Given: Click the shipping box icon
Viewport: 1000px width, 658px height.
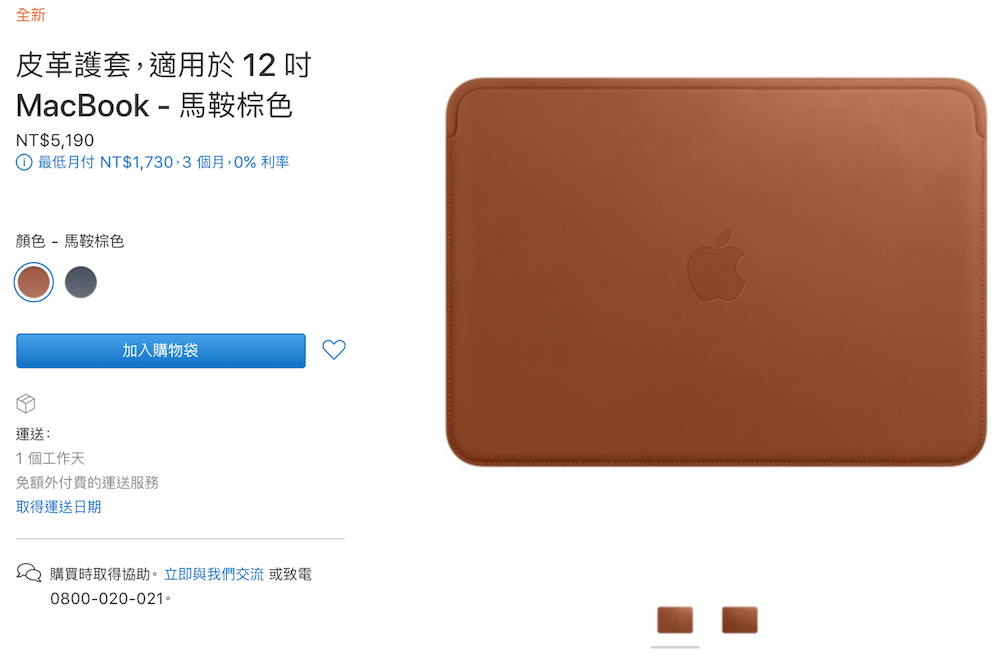Looking at the screenshot, I should click(26, 404).
